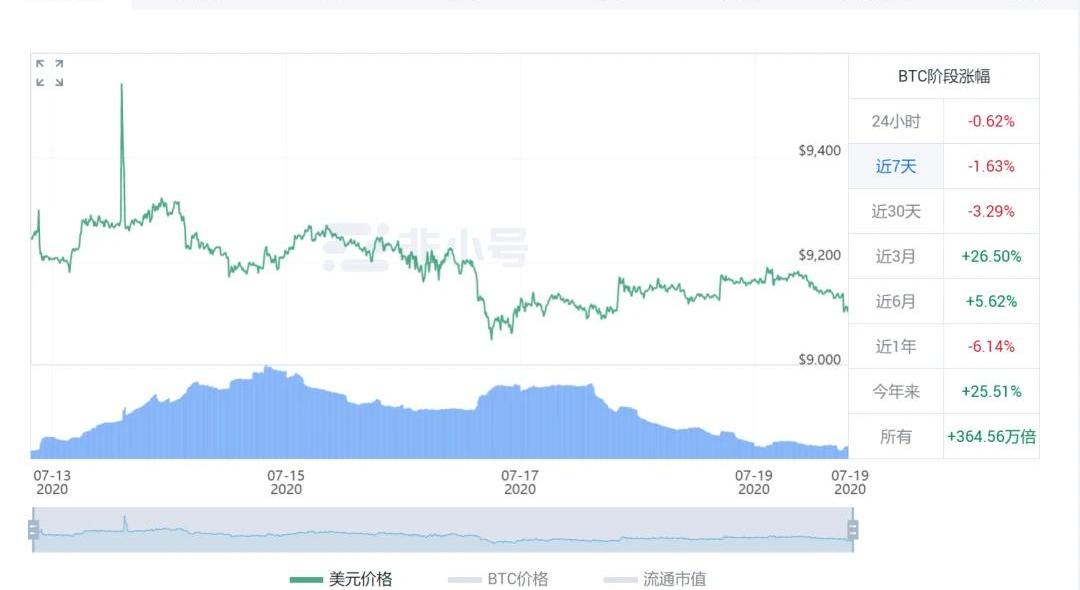The height and width of the screenshot is (590, 1080).
Task: Open the 今年来 year-to-date range
Action: point(895,391)
